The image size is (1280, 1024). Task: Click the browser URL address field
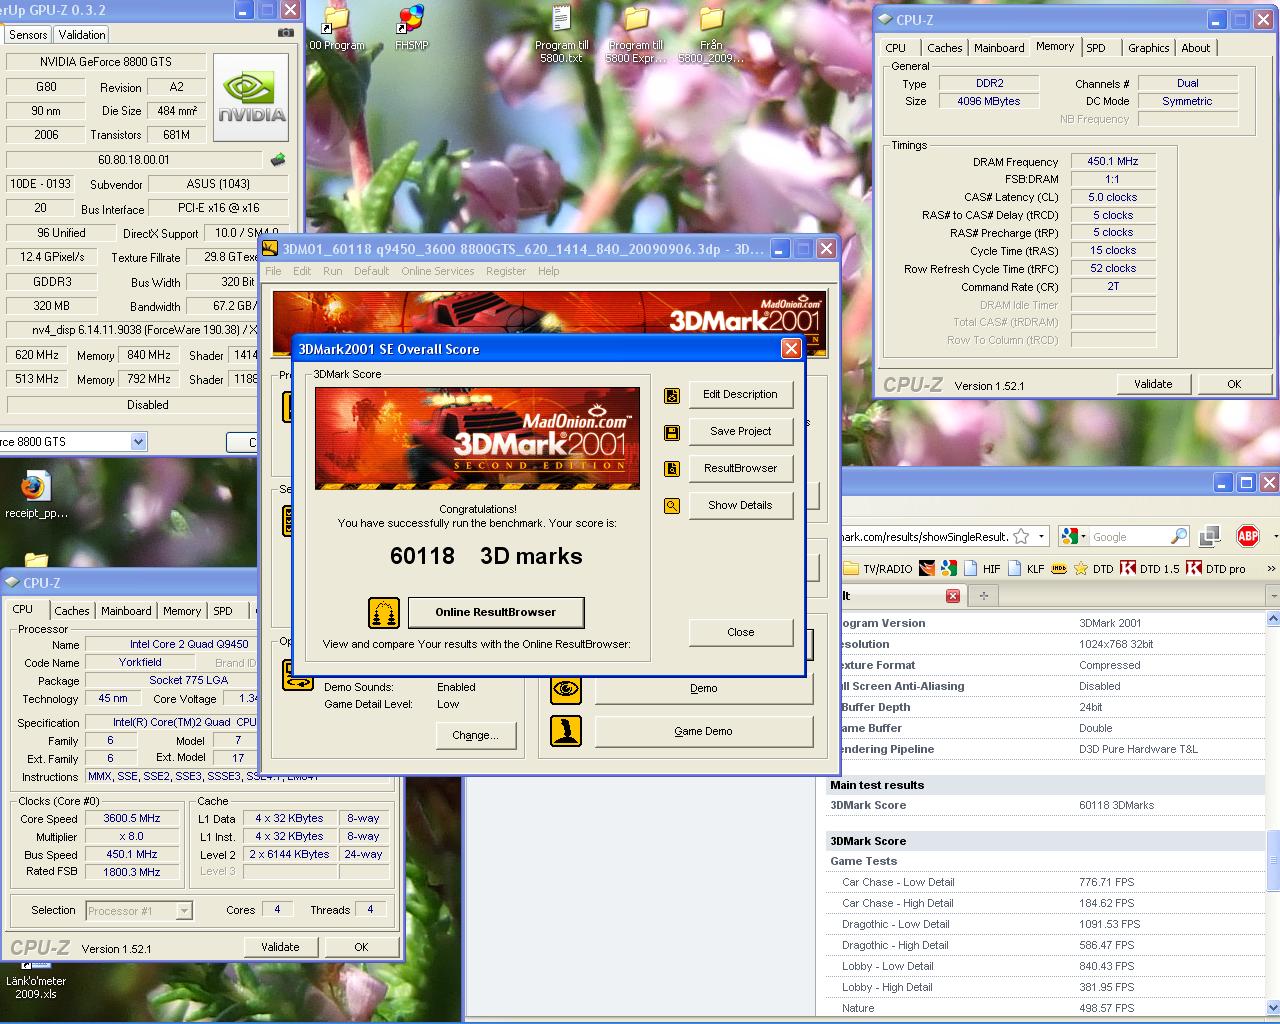(x=924, y=537)
